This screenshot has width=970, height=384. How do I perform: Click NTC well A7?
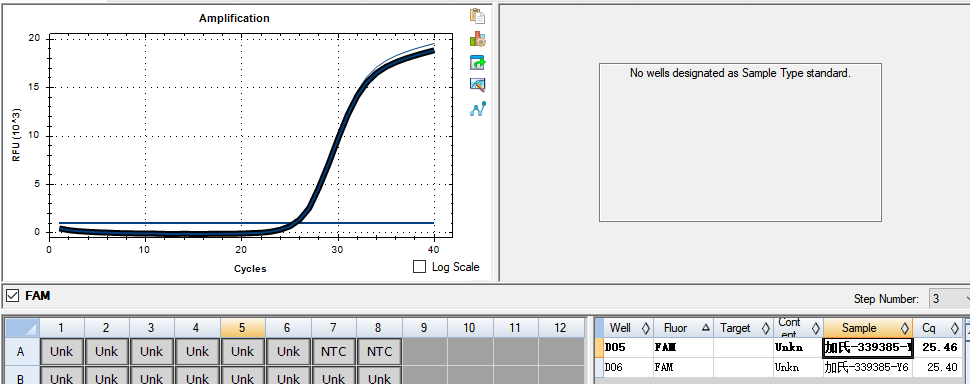pyautogui.click(x=333, y=352)
